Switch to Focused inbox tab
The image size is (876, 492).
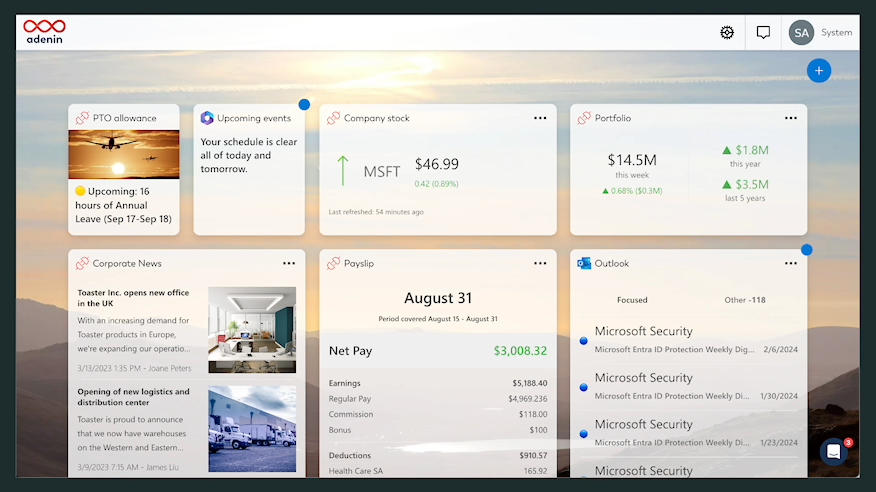[632, 300]
